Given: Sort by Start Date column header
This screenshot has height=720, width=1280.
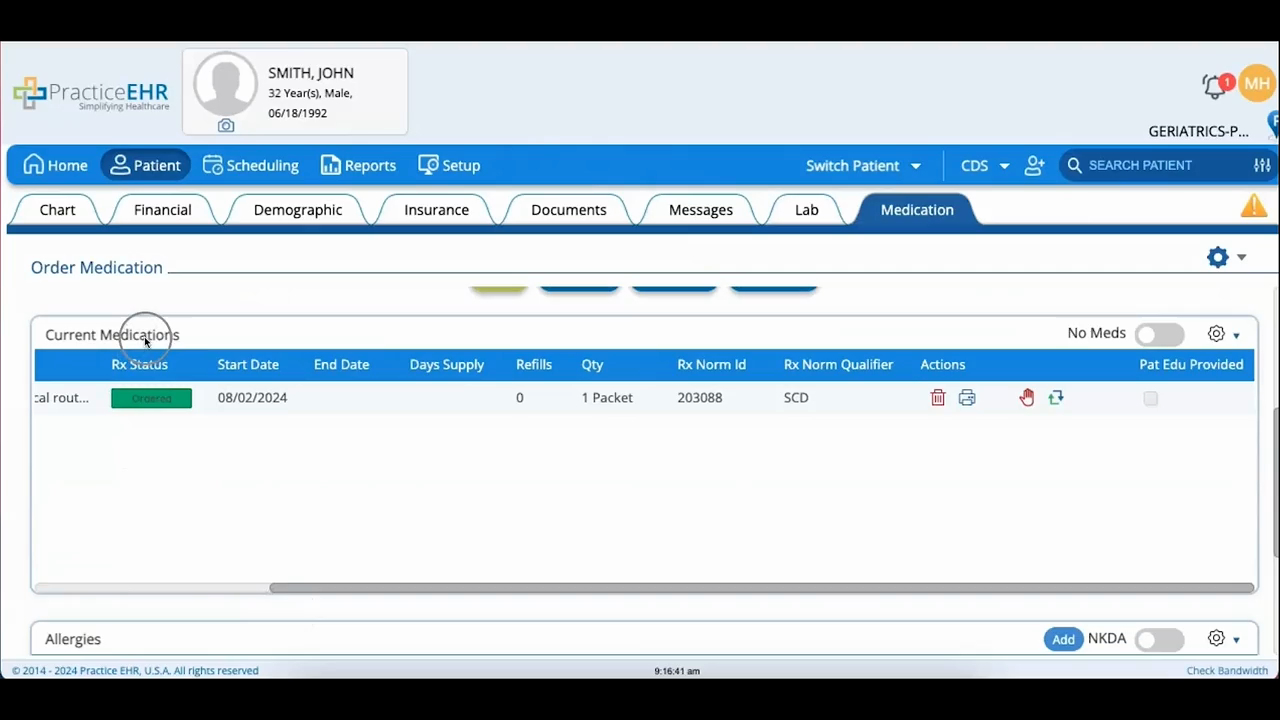Looking at the screenshot, I should pyautogui.click(x=248, y=364).
